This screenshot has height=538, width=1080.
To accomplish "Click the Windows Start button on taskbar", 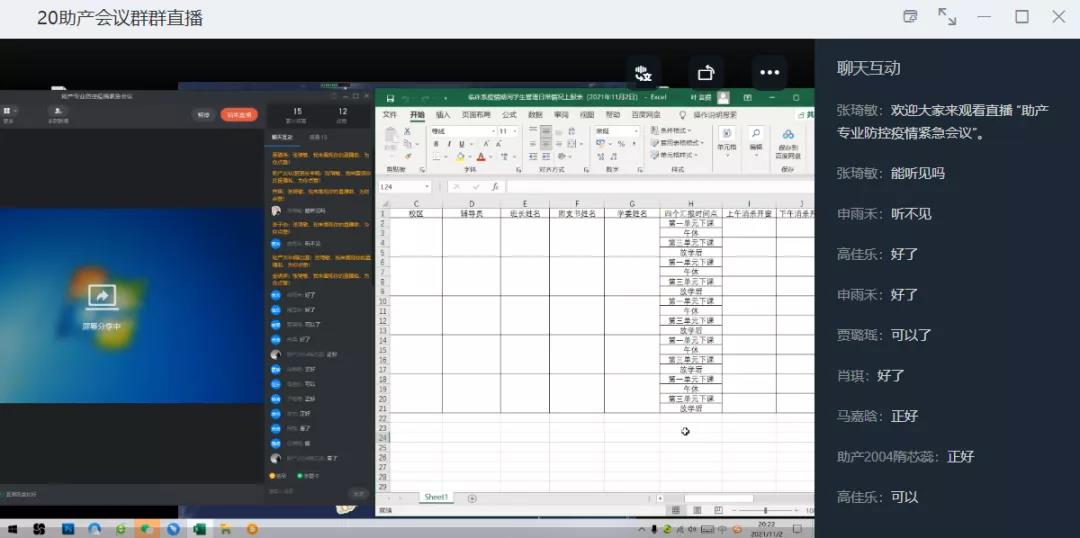I will click(12, 528).
